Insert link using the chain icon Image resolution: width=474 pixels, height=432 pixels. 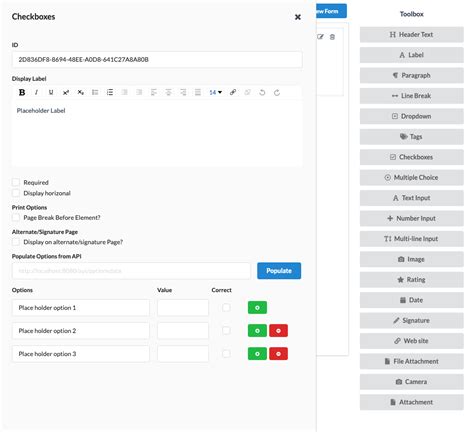click(x=233, y=92)
